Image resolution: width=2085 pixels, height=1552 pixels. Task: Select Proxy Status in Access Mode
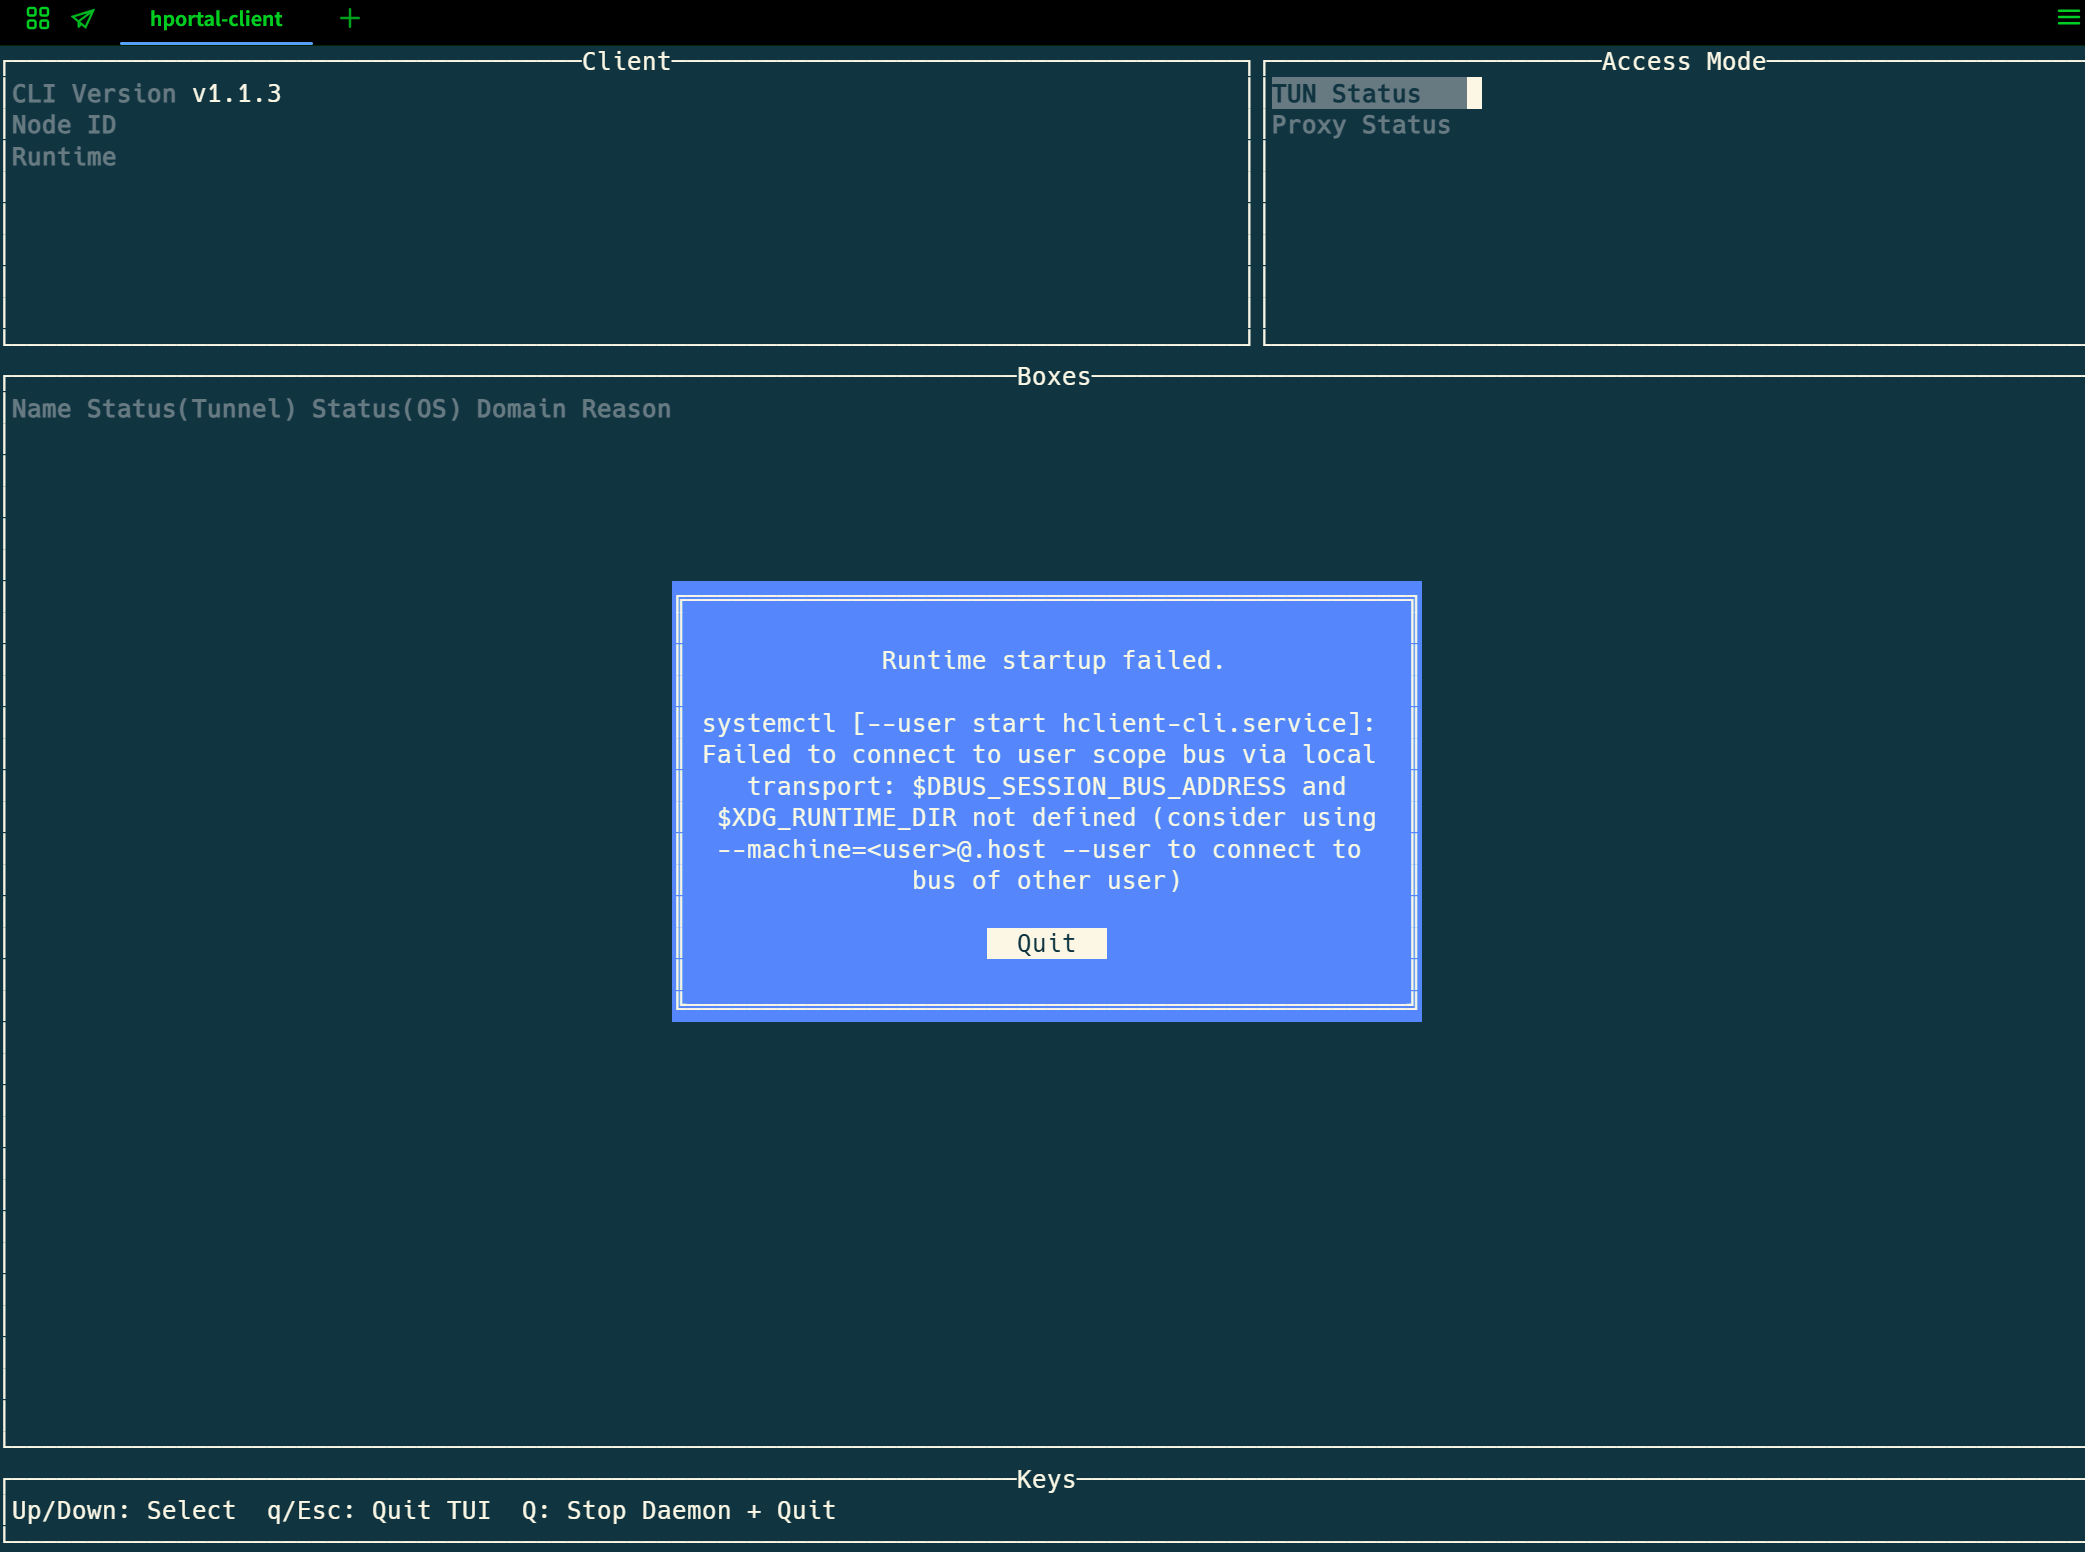coord(1360,125)
